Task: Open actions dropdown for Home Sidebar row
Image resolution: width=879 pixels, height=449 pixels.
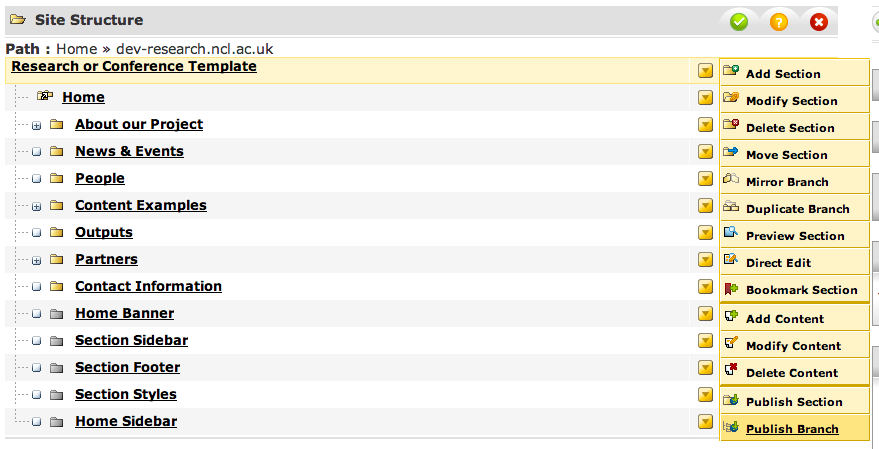Action: pos(705,422)
